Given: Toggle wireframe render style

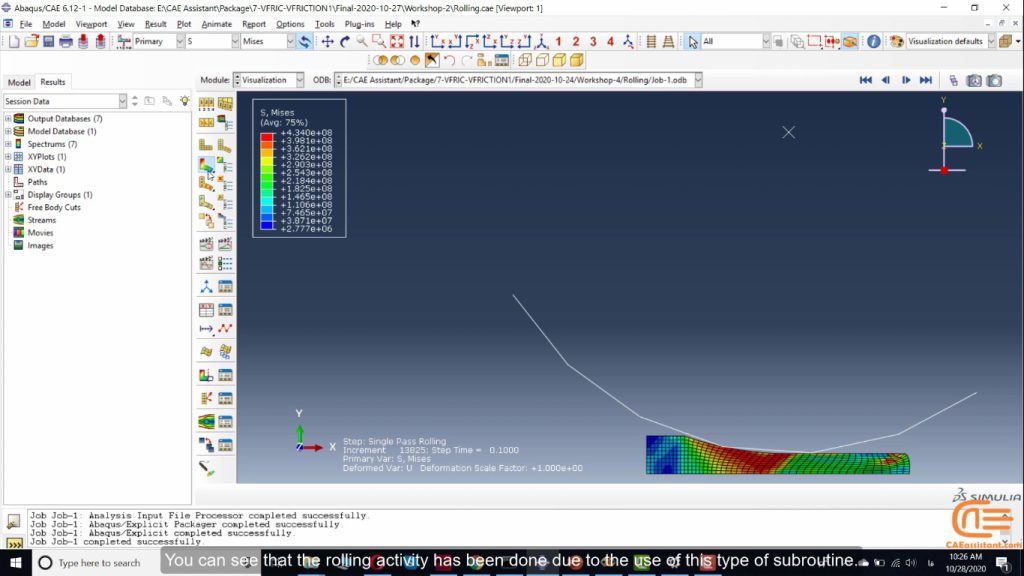Looking at the screenshot, I should pos(525,59).
